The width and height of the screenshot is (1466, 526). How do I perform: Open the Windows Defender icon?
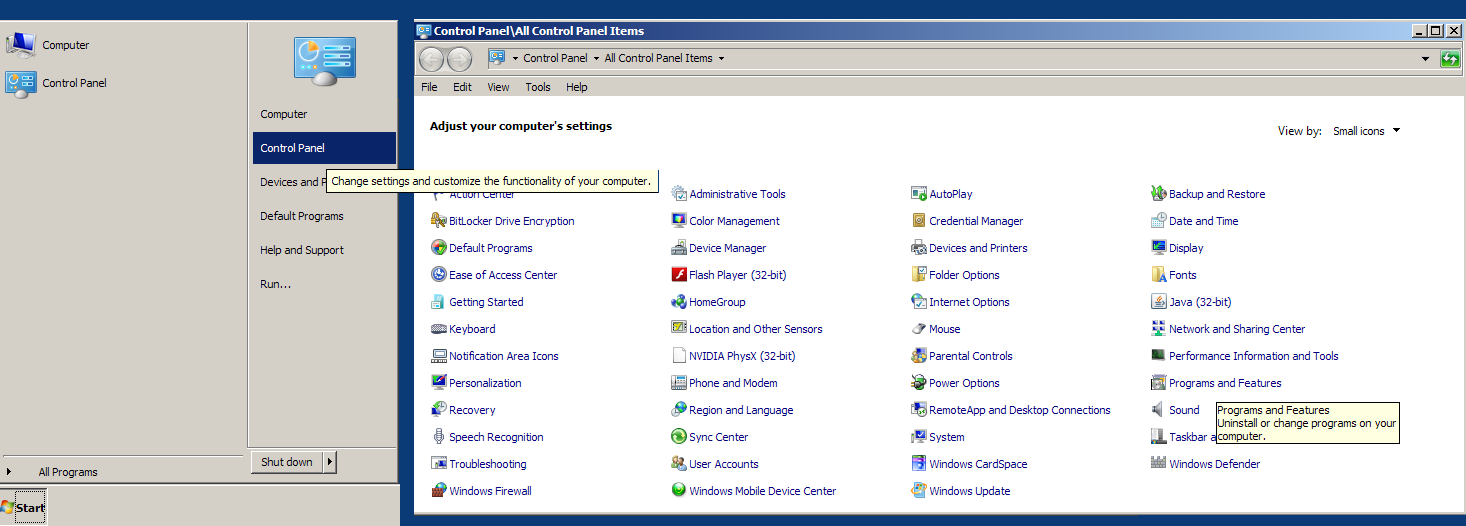(x=1159, y=464)
